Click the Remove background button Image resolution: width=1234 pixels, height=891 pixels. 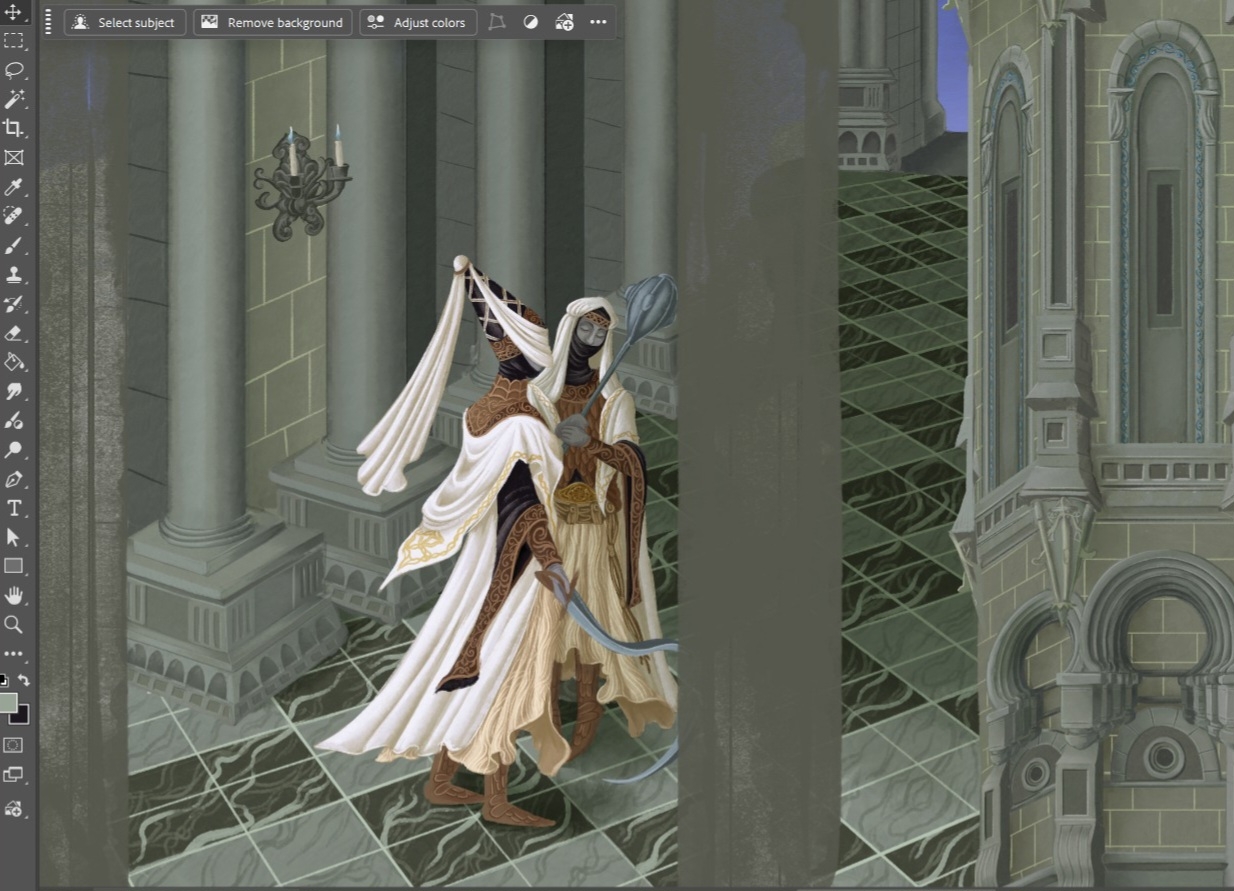272,22
